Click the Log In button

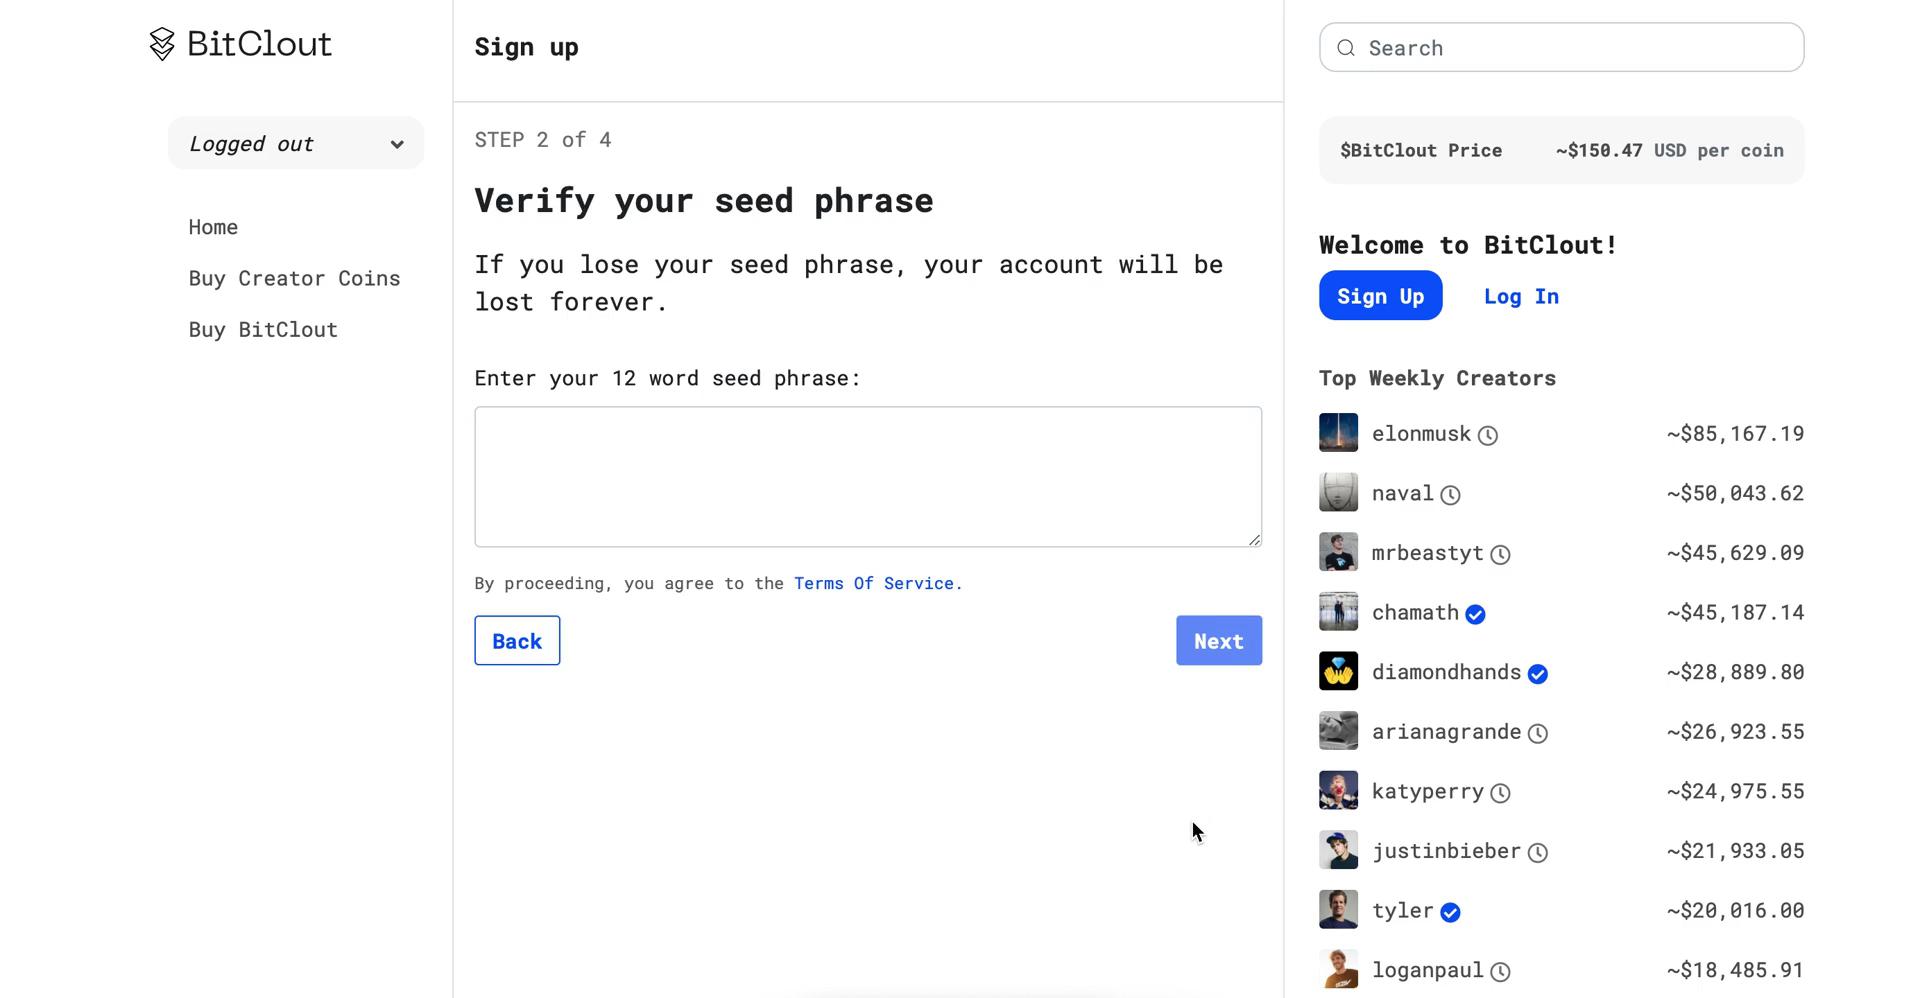tap(1520, 295)
